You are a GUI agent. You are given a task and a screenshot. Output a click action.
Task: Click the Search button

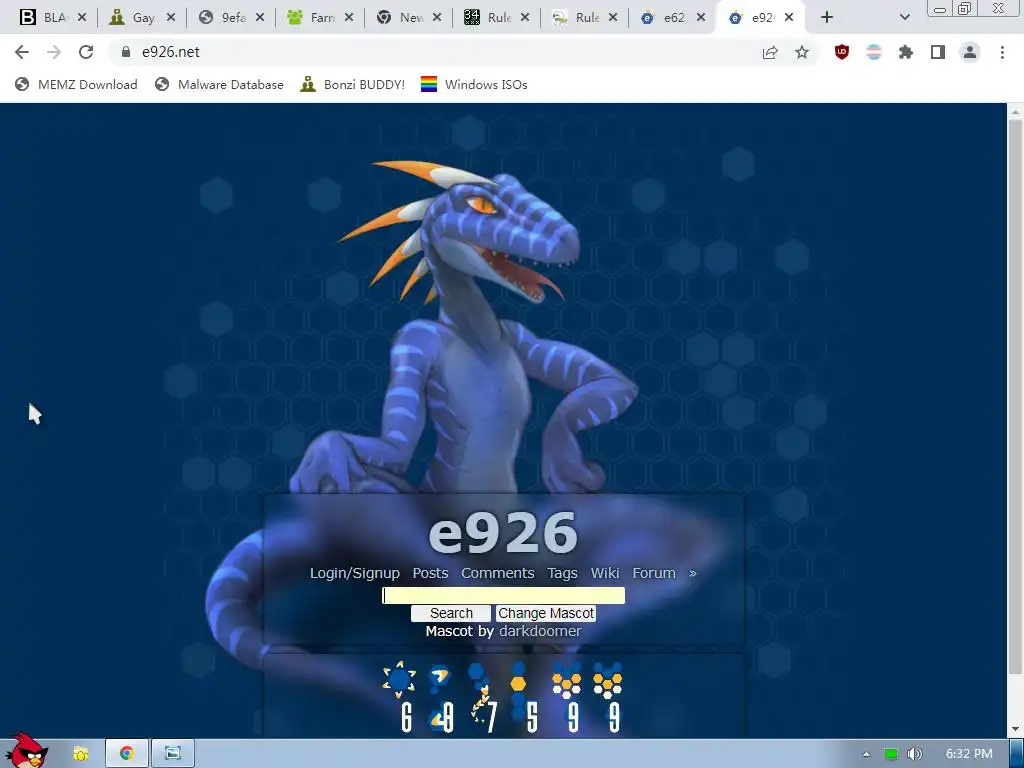(x=451, y=613)
